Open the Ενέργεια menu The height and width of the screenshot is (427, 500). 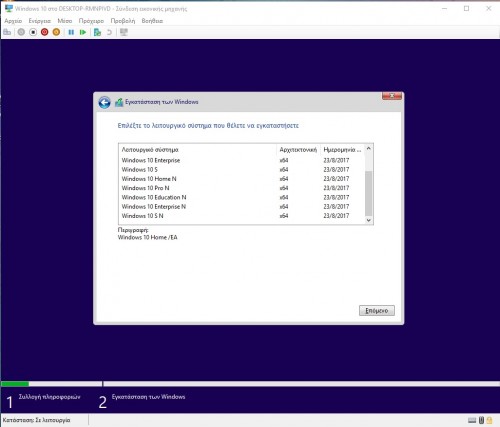(40, 21)
